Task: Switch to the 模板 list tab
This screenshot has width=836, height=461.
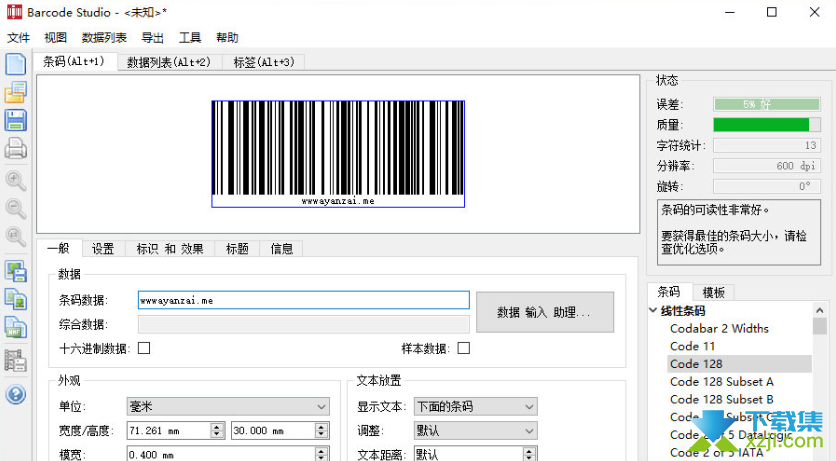Action: 713,292
